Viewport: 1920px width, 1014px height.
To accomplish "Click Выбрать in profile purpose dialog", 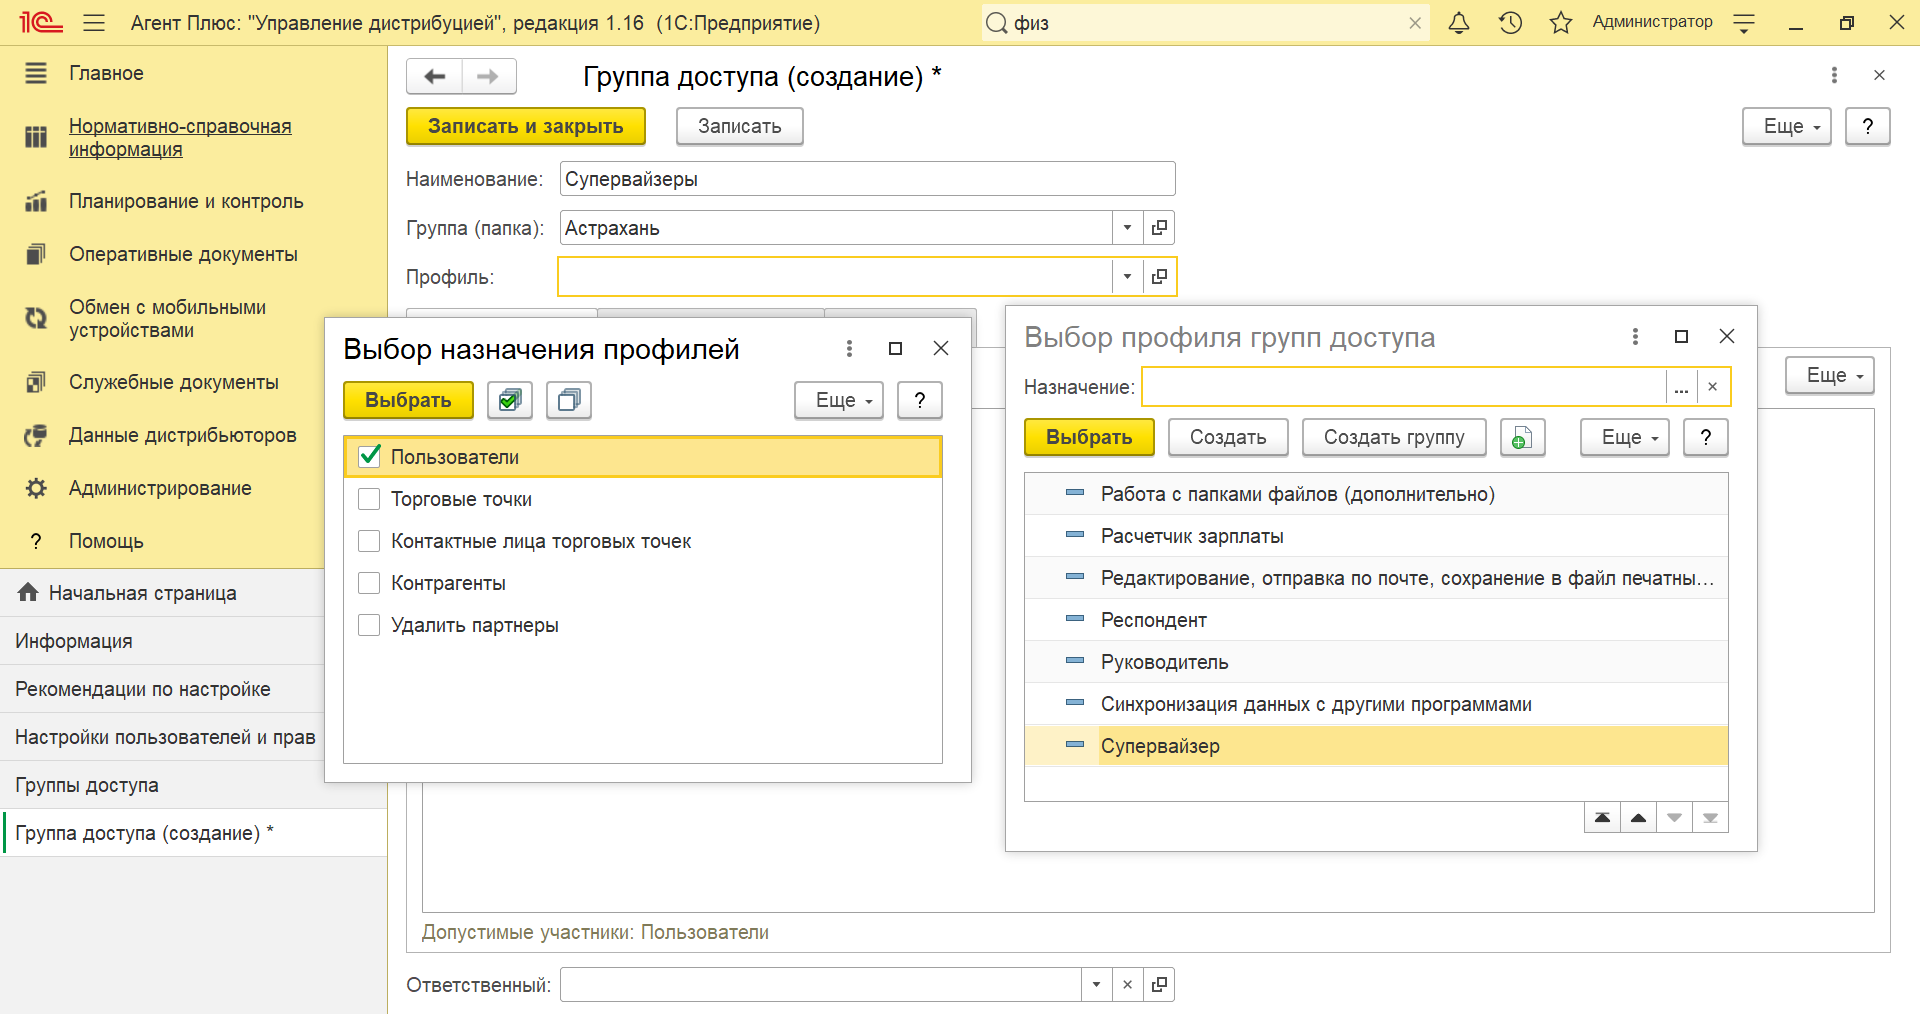I will 408,400.
